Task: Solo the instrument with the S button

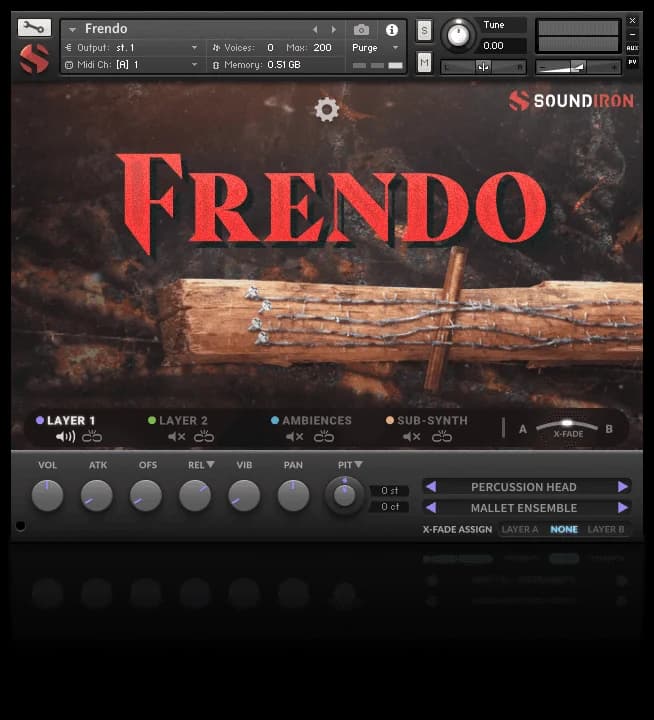Action: [x=424, y=31]
